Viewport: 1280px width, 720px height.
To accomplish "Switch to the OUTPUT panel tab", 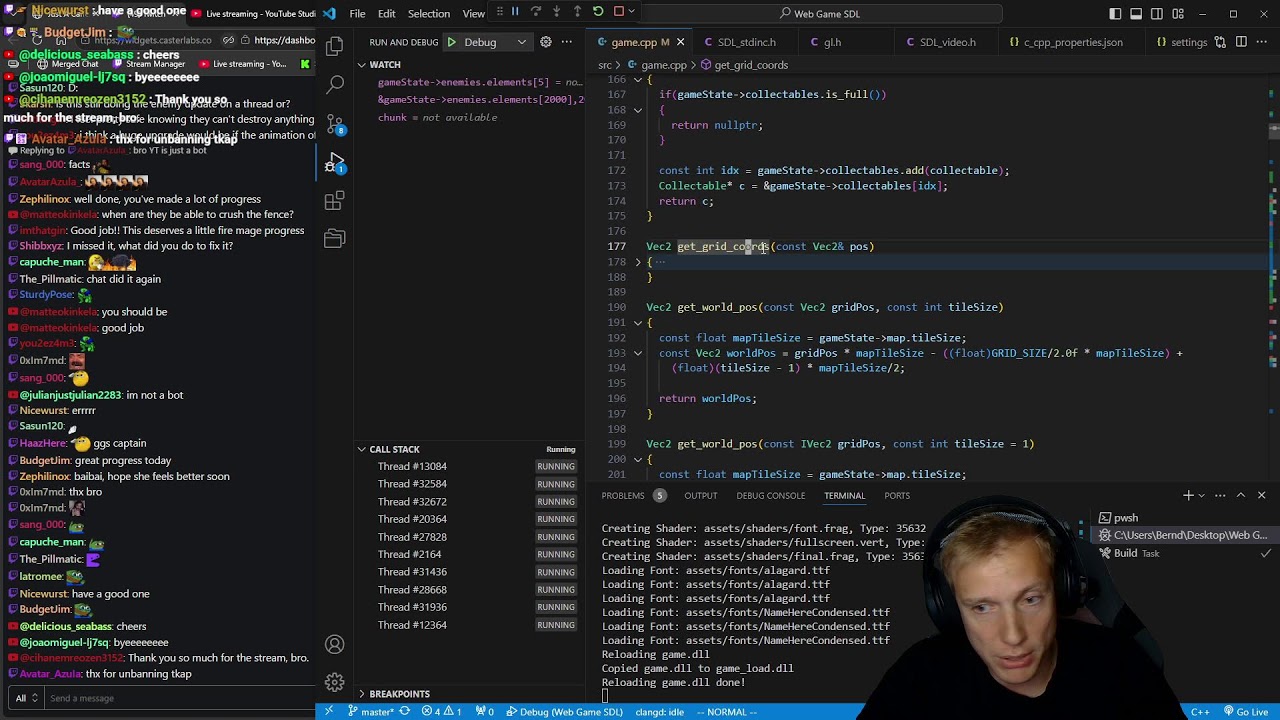I will 701,495.
